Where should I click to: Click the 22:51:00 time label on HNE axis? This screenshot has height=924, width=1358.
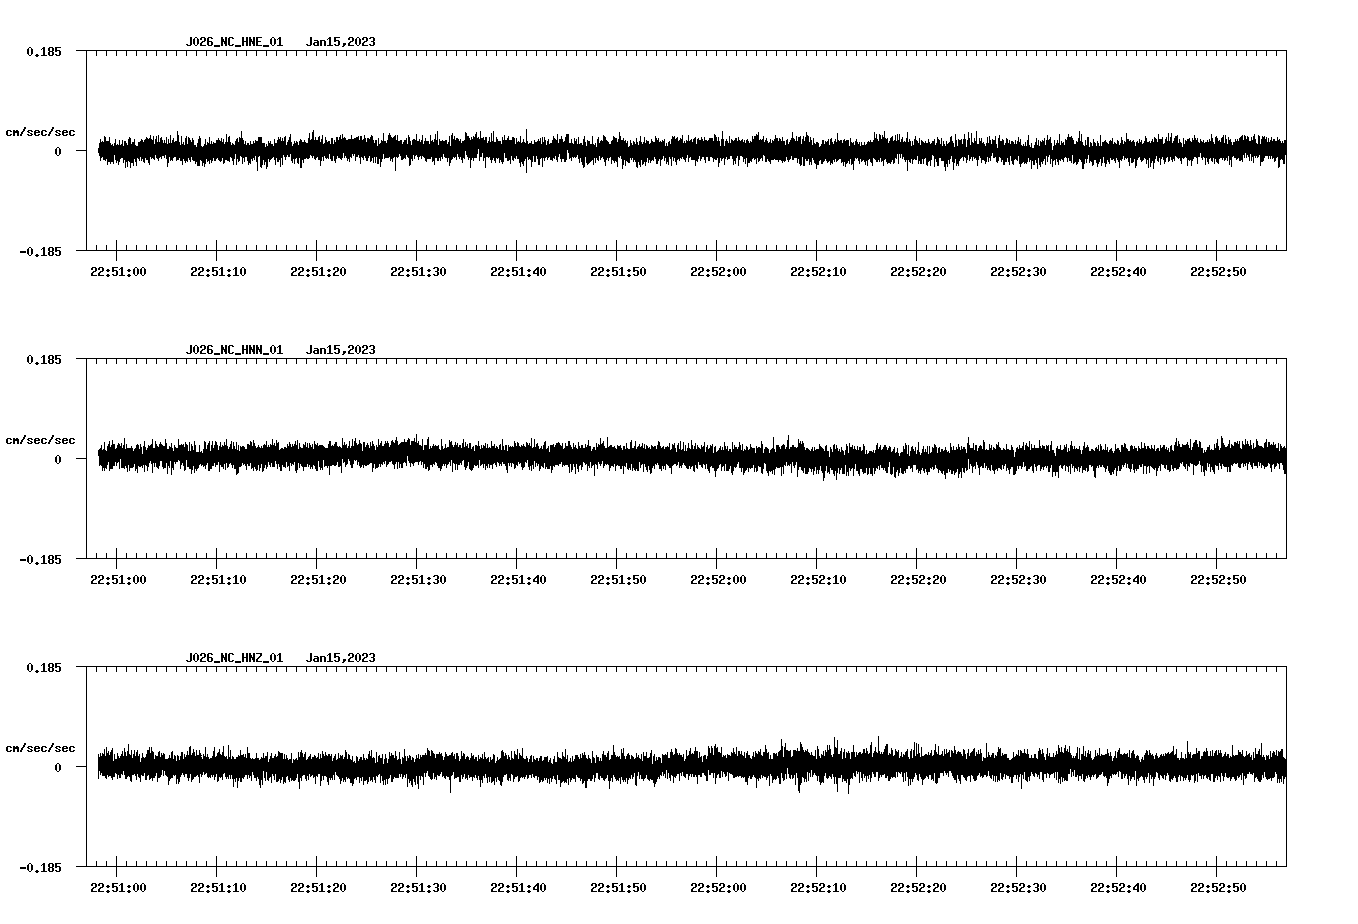pyautogui.click(x=118, y=272)
